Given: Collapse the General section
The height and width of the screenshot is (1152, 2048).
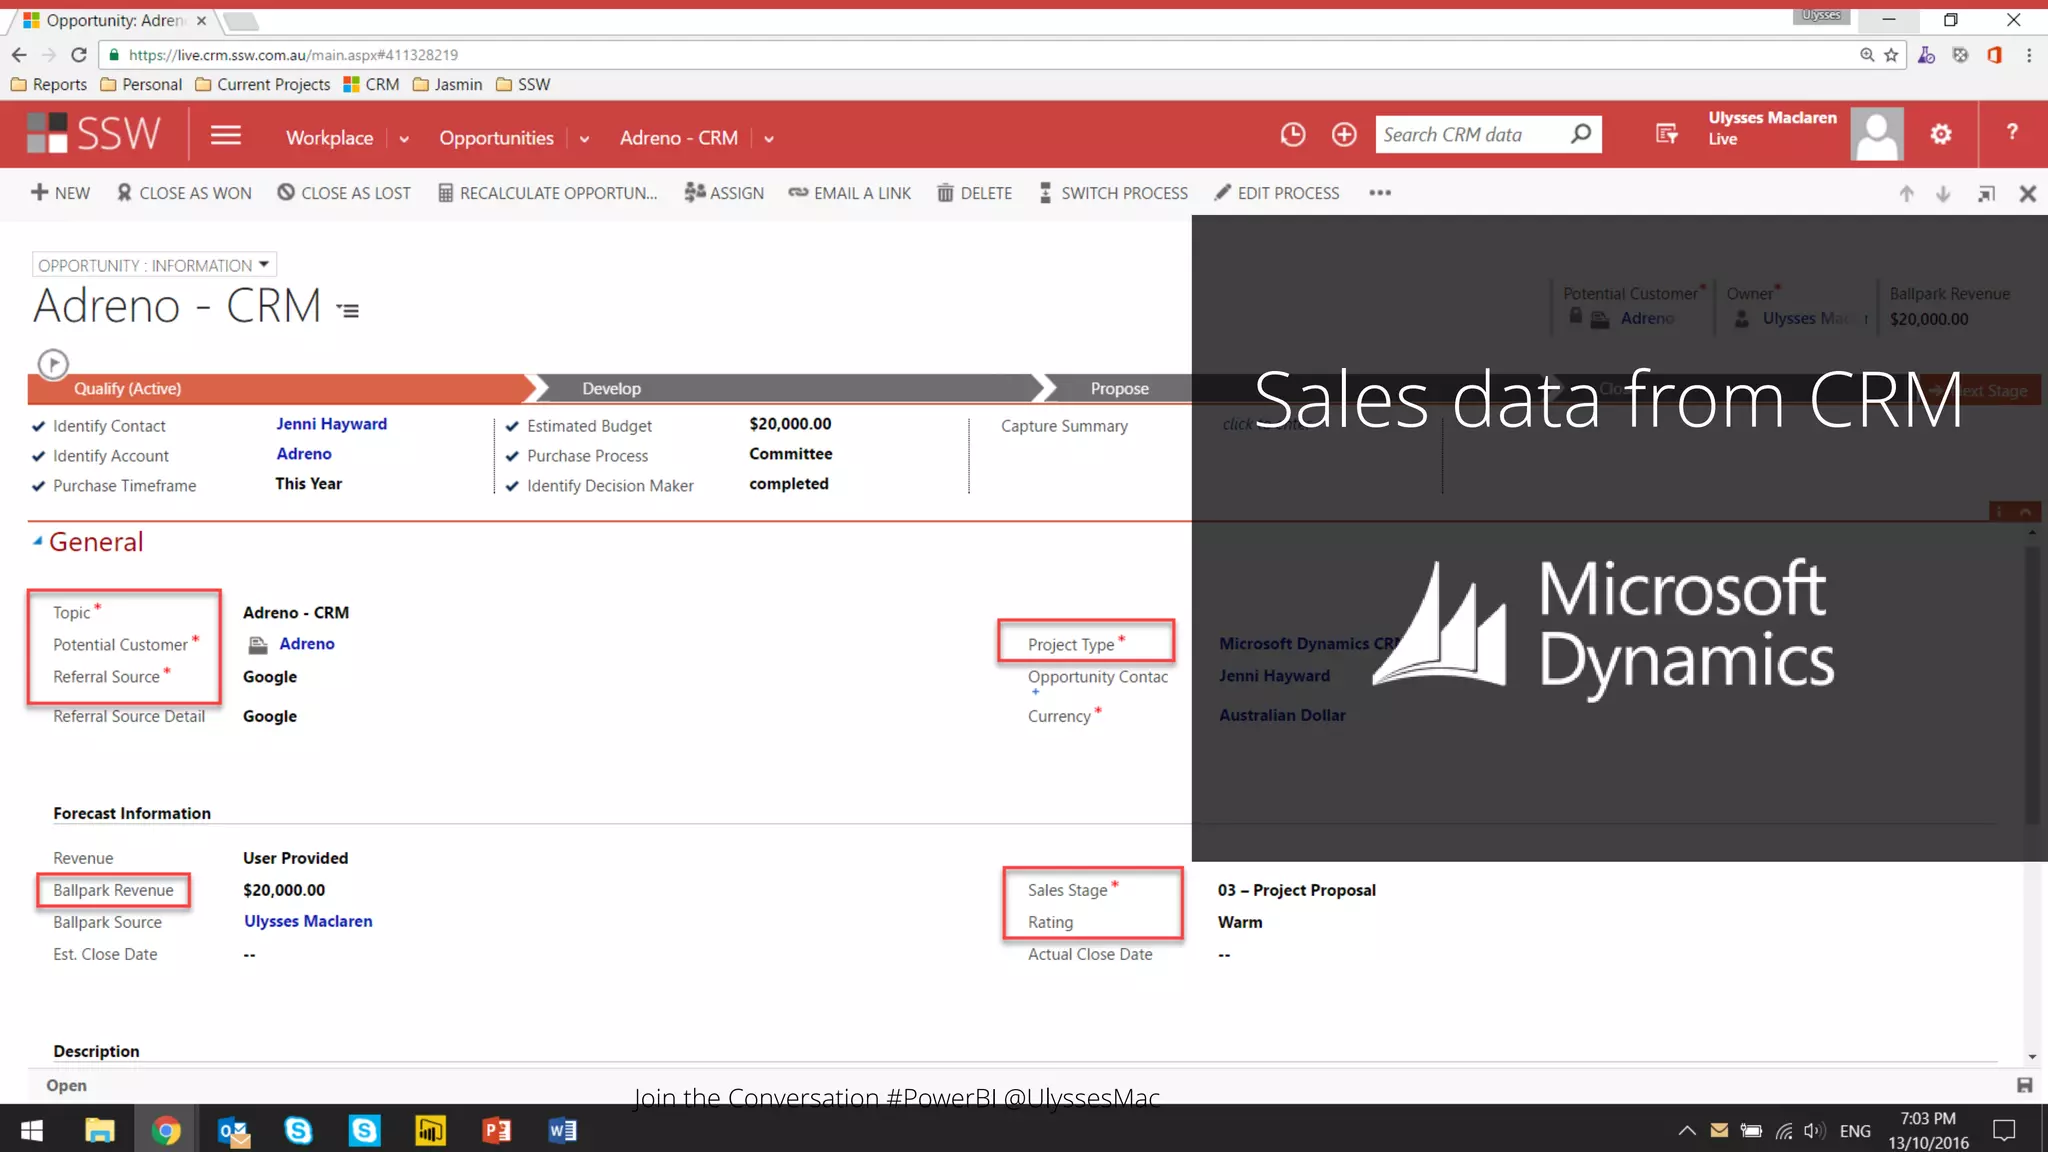Looking at the screenshot, I should [x=37, y=541].
